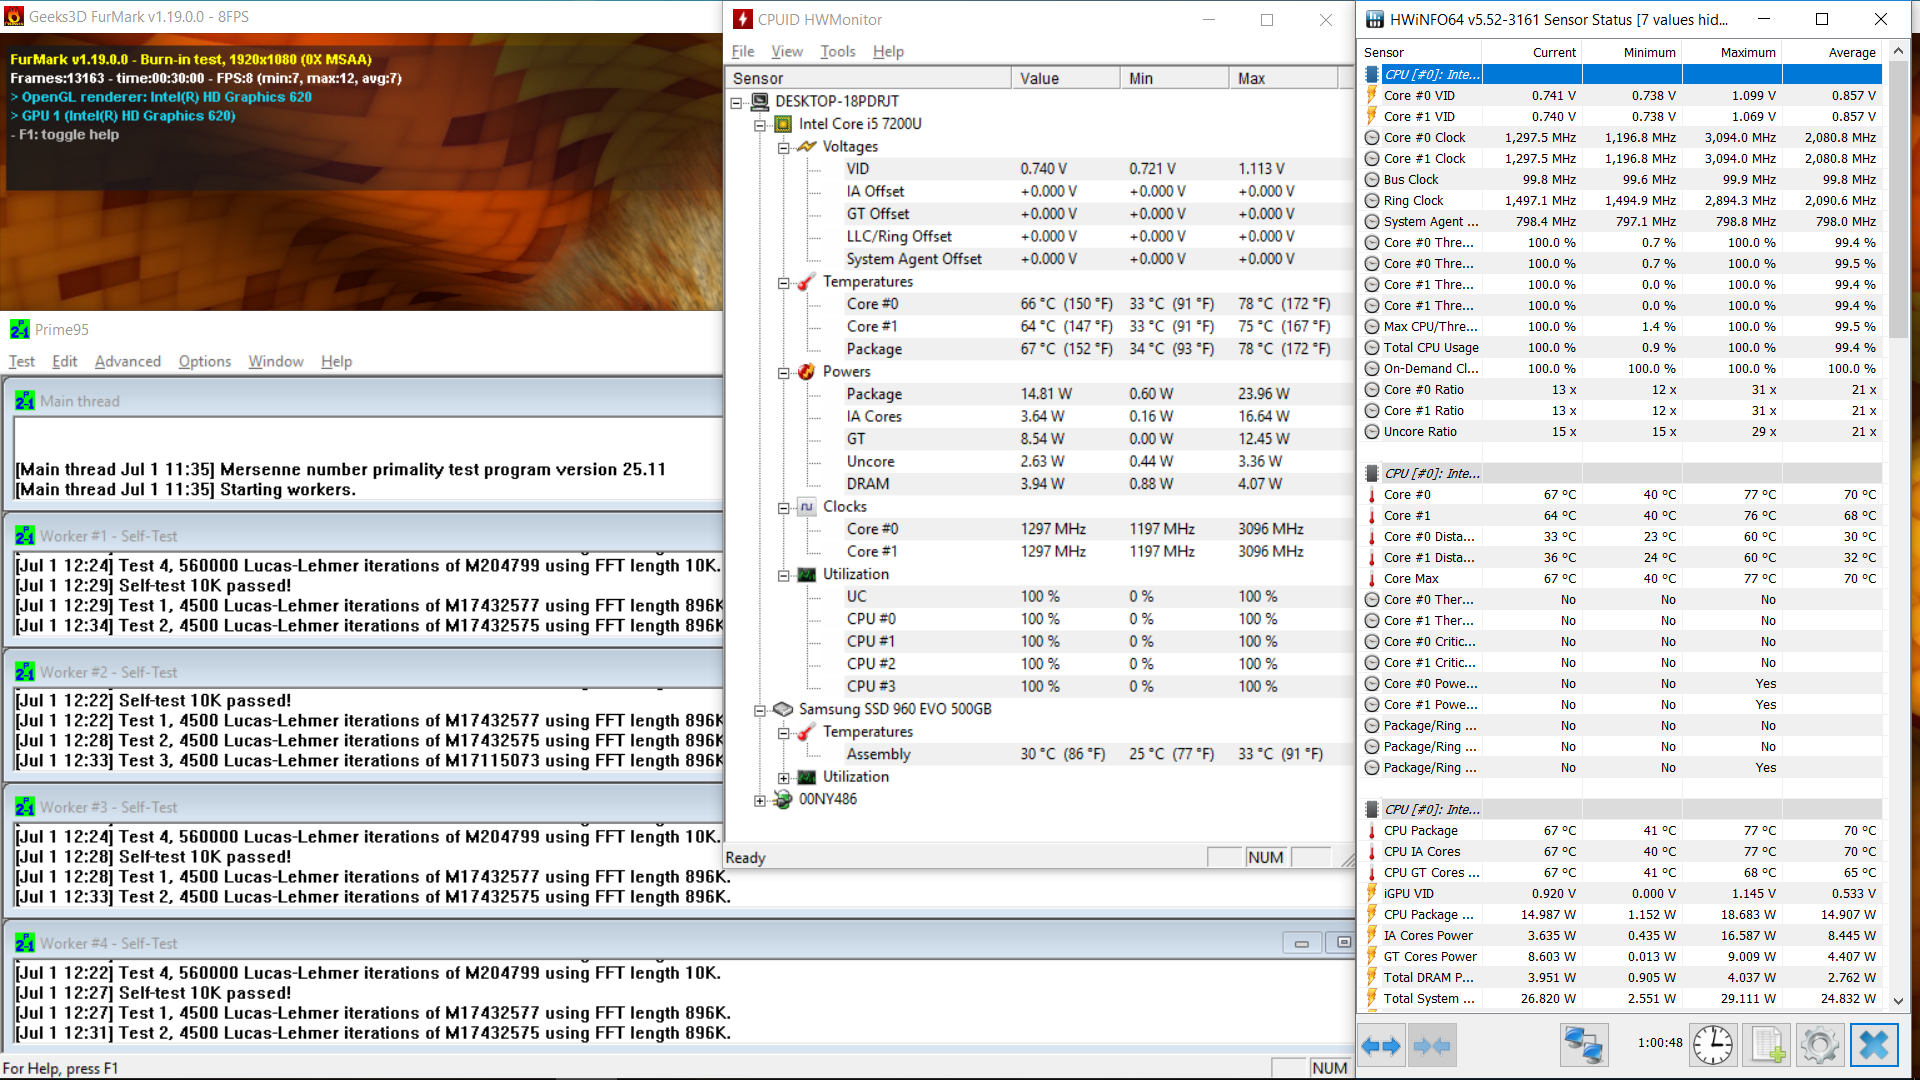Collapse the Clocks tree node
1920x1080 pixels.
(784, 507)
